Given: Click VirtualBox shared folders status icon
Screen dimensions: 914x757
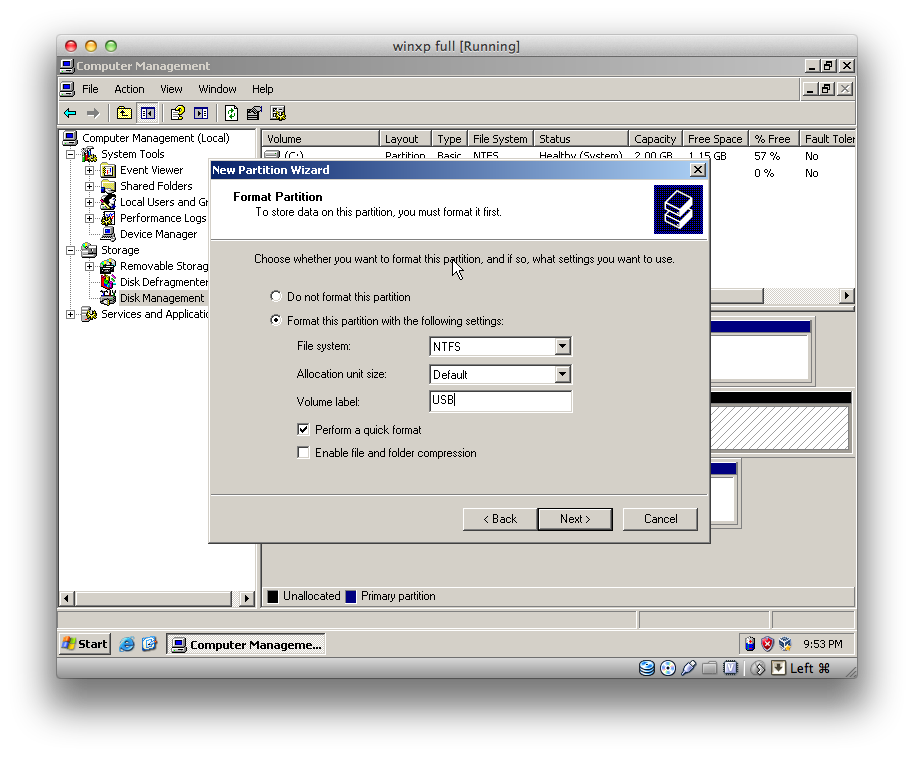Looking at the screenshot, I should click(709, 668).
